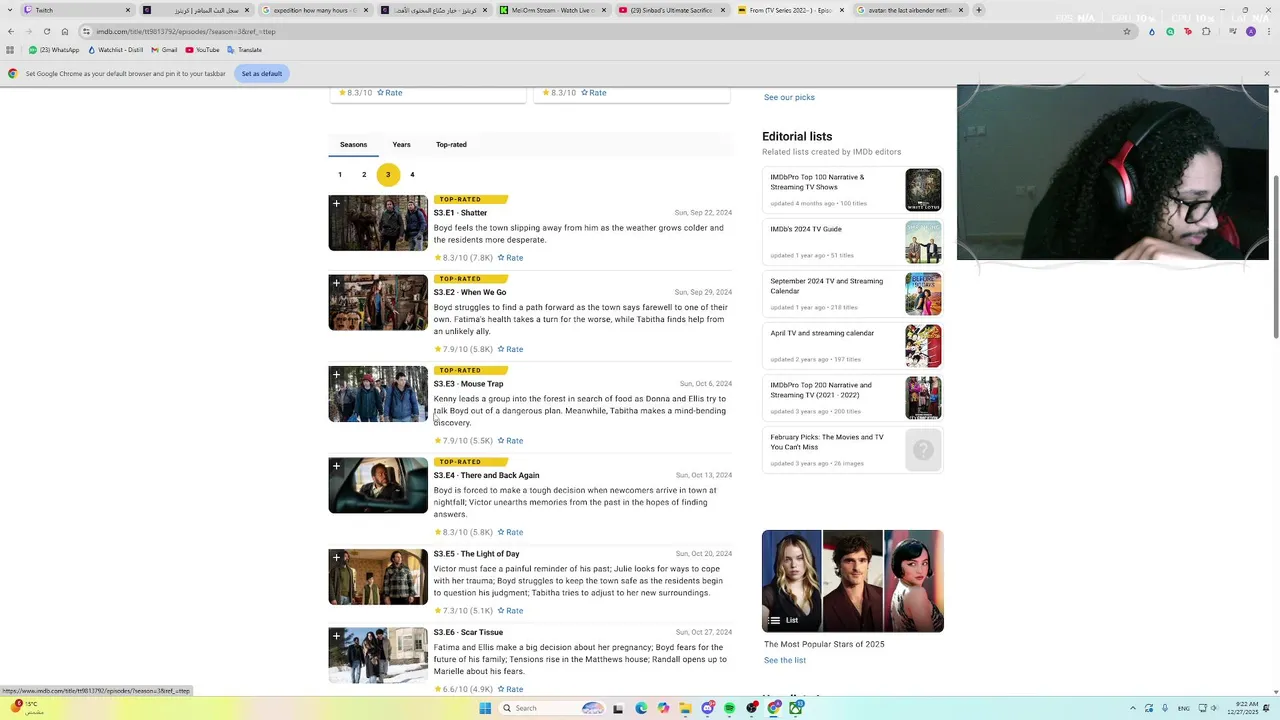Image resolution: width=1280 pixels, height=720 pixels.
Task: Click the page vertical scrollbar
Action: (1275, 255)
